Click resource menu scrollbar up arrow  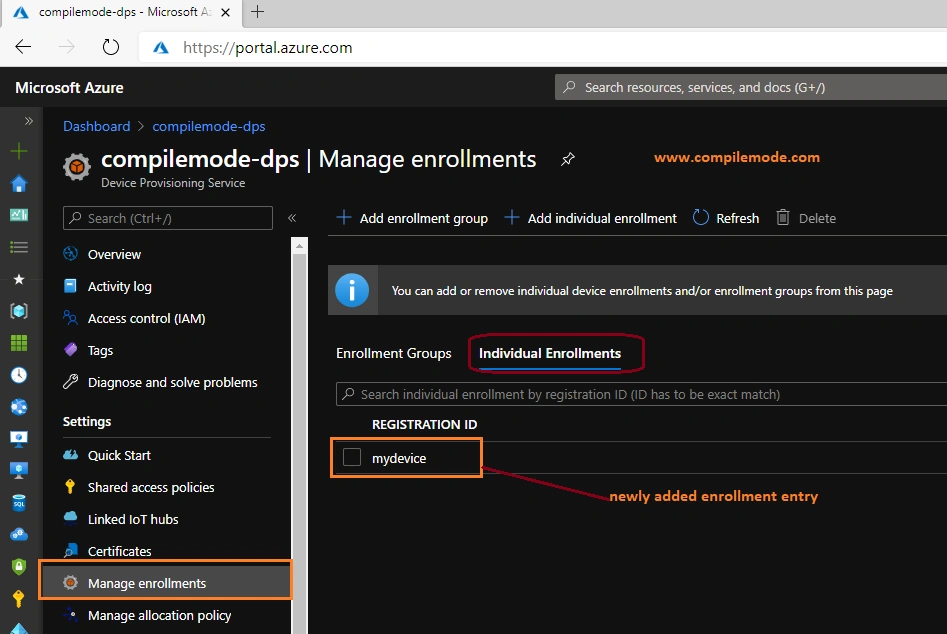tap(300, 246)
